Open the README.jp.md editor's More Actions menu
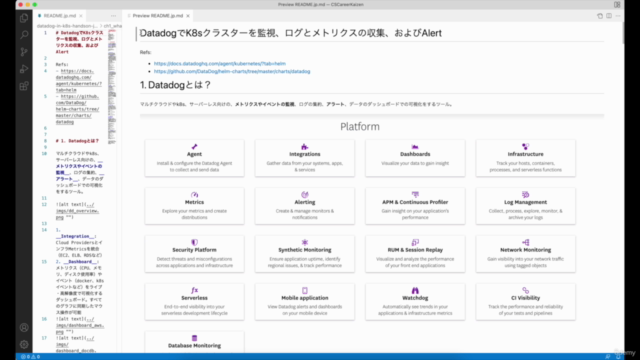This screenshot has height=360, width=640. 113,16
